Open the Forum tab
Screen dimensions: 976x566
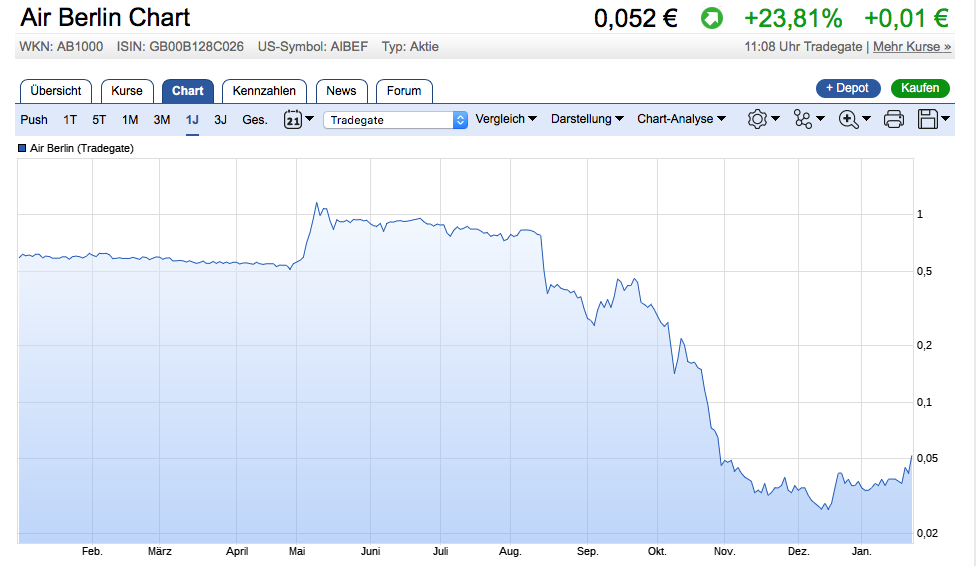(x=404, y=91)
